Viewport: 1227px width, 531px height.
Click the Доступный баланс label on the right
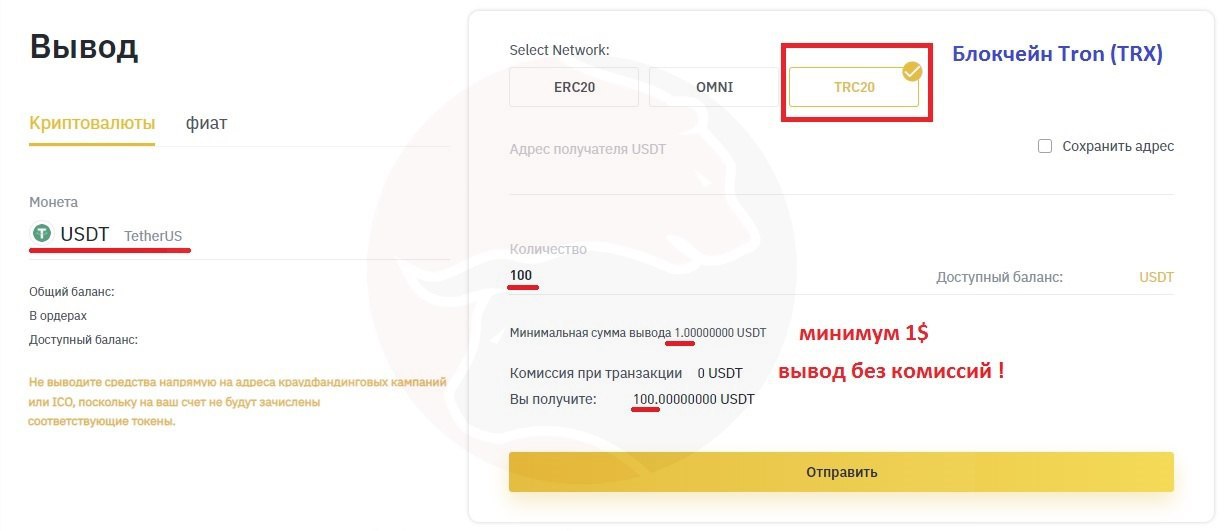[x=999, y=277]
